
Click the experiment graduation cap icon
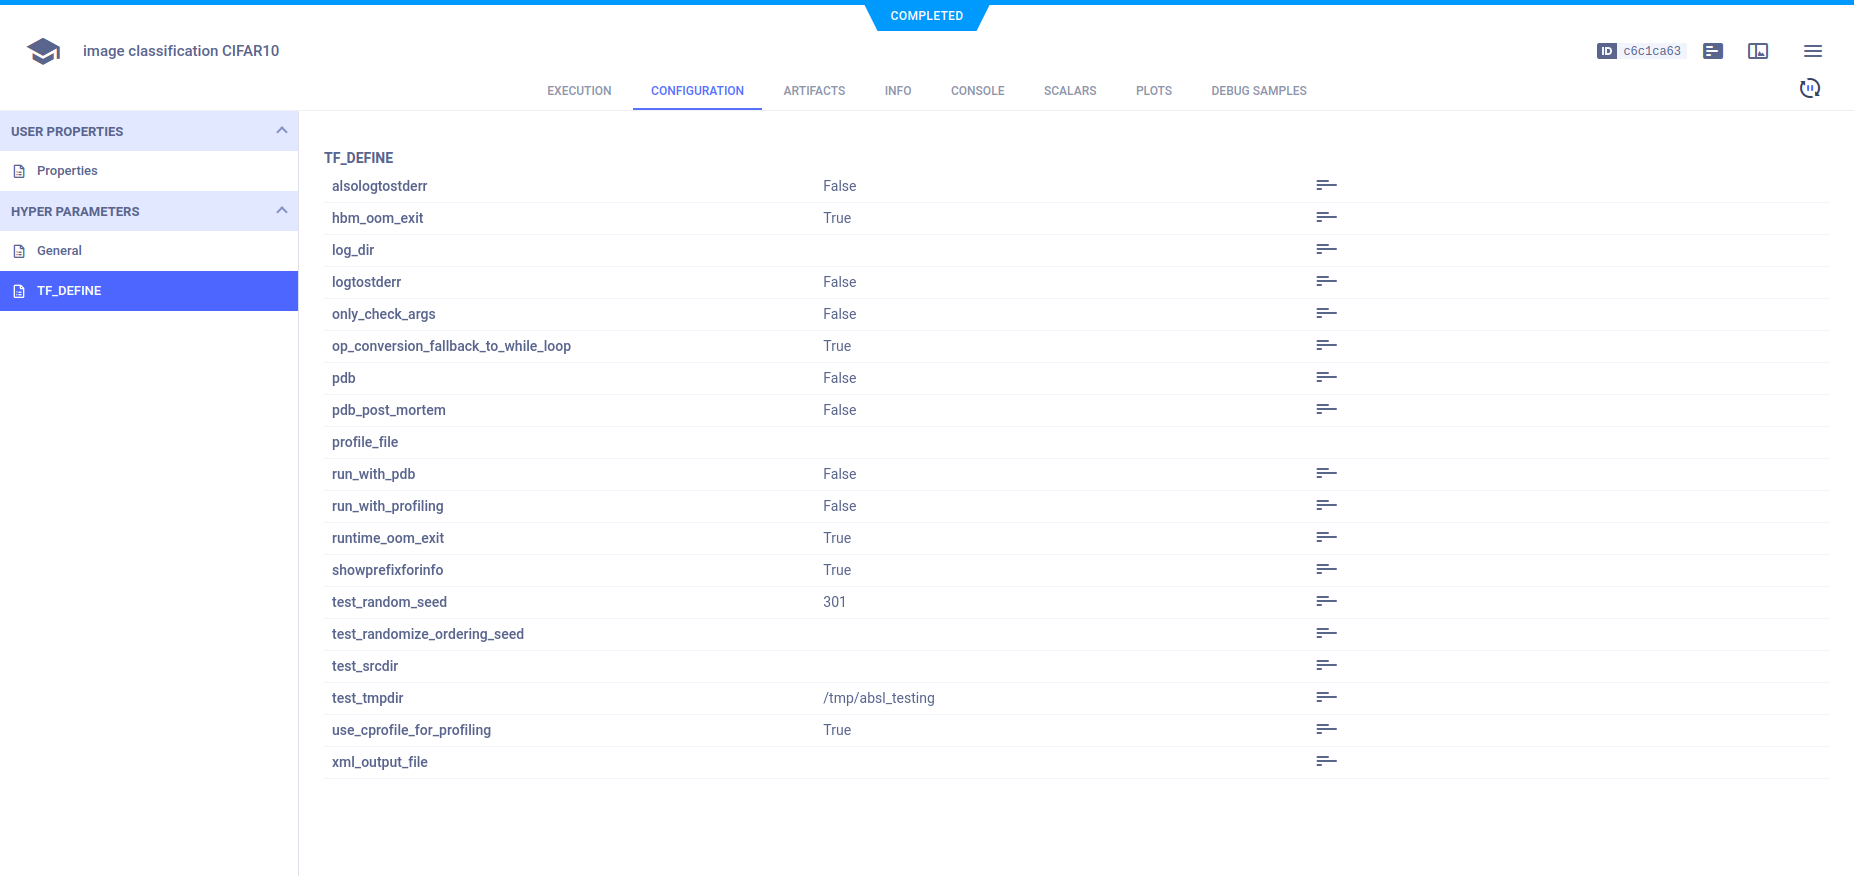[43, 51]
